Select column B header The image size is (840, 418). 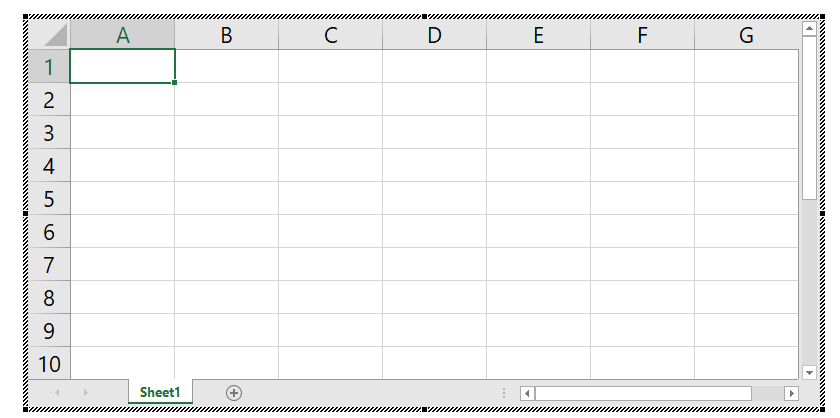click(227, 35)
